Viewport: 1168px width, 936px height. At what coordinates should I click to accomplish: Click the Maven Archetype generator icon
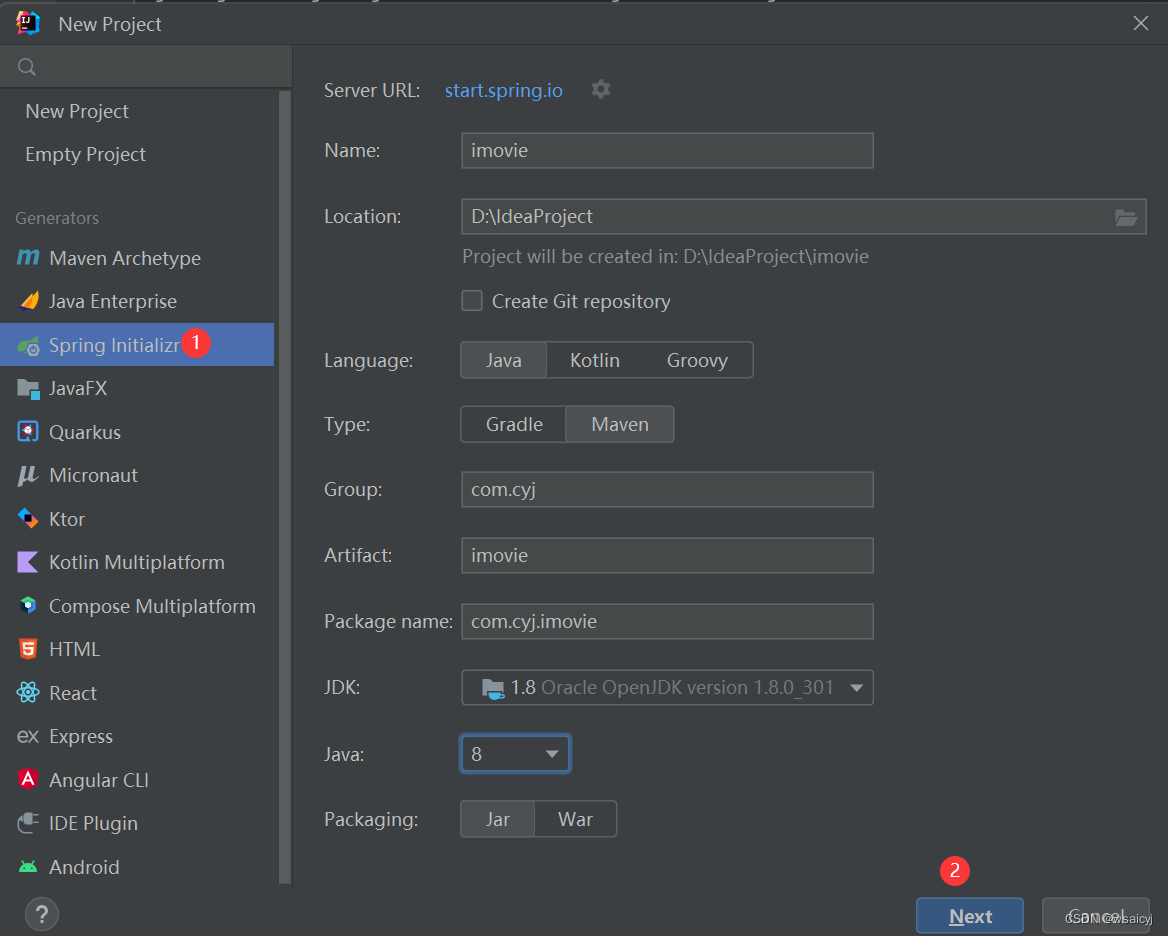28,258
